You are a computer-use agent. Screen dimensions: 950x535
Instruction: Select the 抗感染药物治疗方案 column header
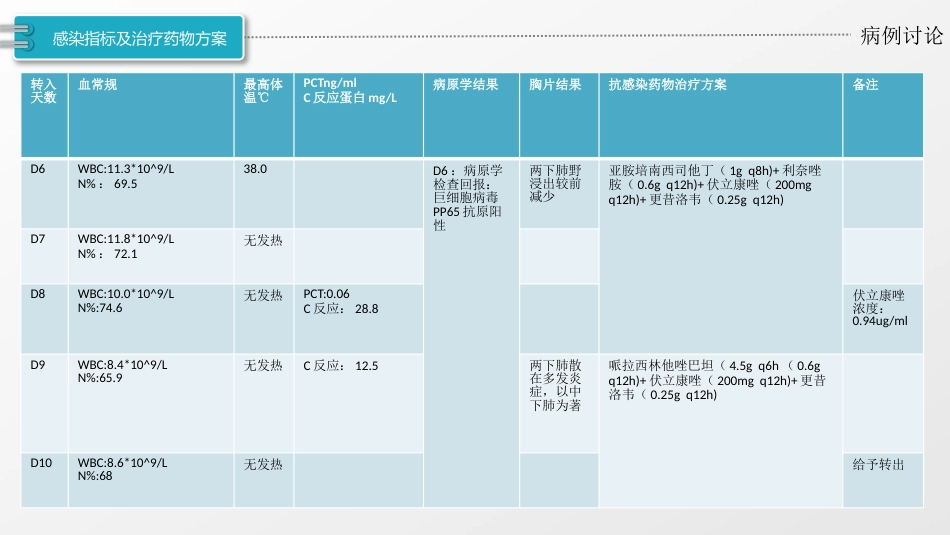pyautogui.click(x=720, y=115)
